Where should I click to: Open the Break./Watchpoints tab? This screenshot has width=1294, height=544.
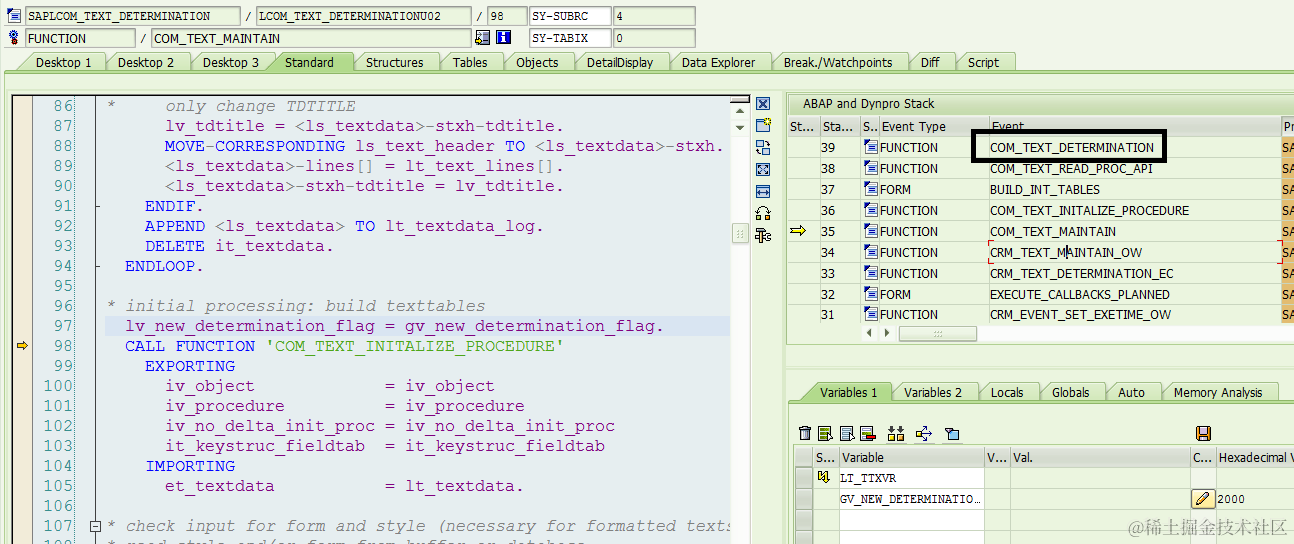[x=837, y=62]
